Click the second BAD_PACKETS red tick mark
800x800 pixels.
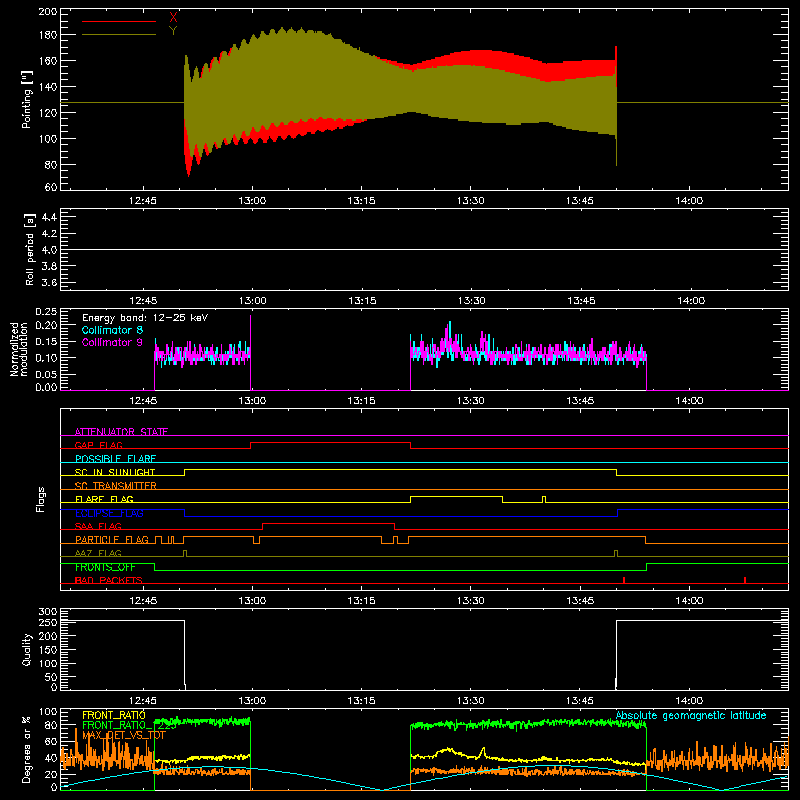[x=745, y=580]
